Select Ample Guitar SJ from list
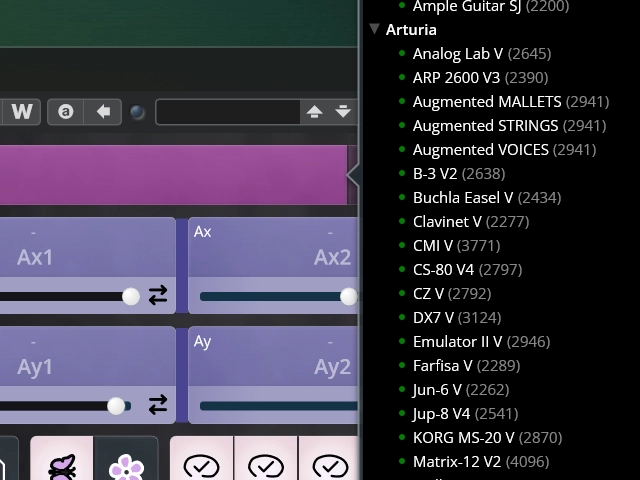Image resolution: width=640 pixels, height=480 pixels. pos(491,6)
